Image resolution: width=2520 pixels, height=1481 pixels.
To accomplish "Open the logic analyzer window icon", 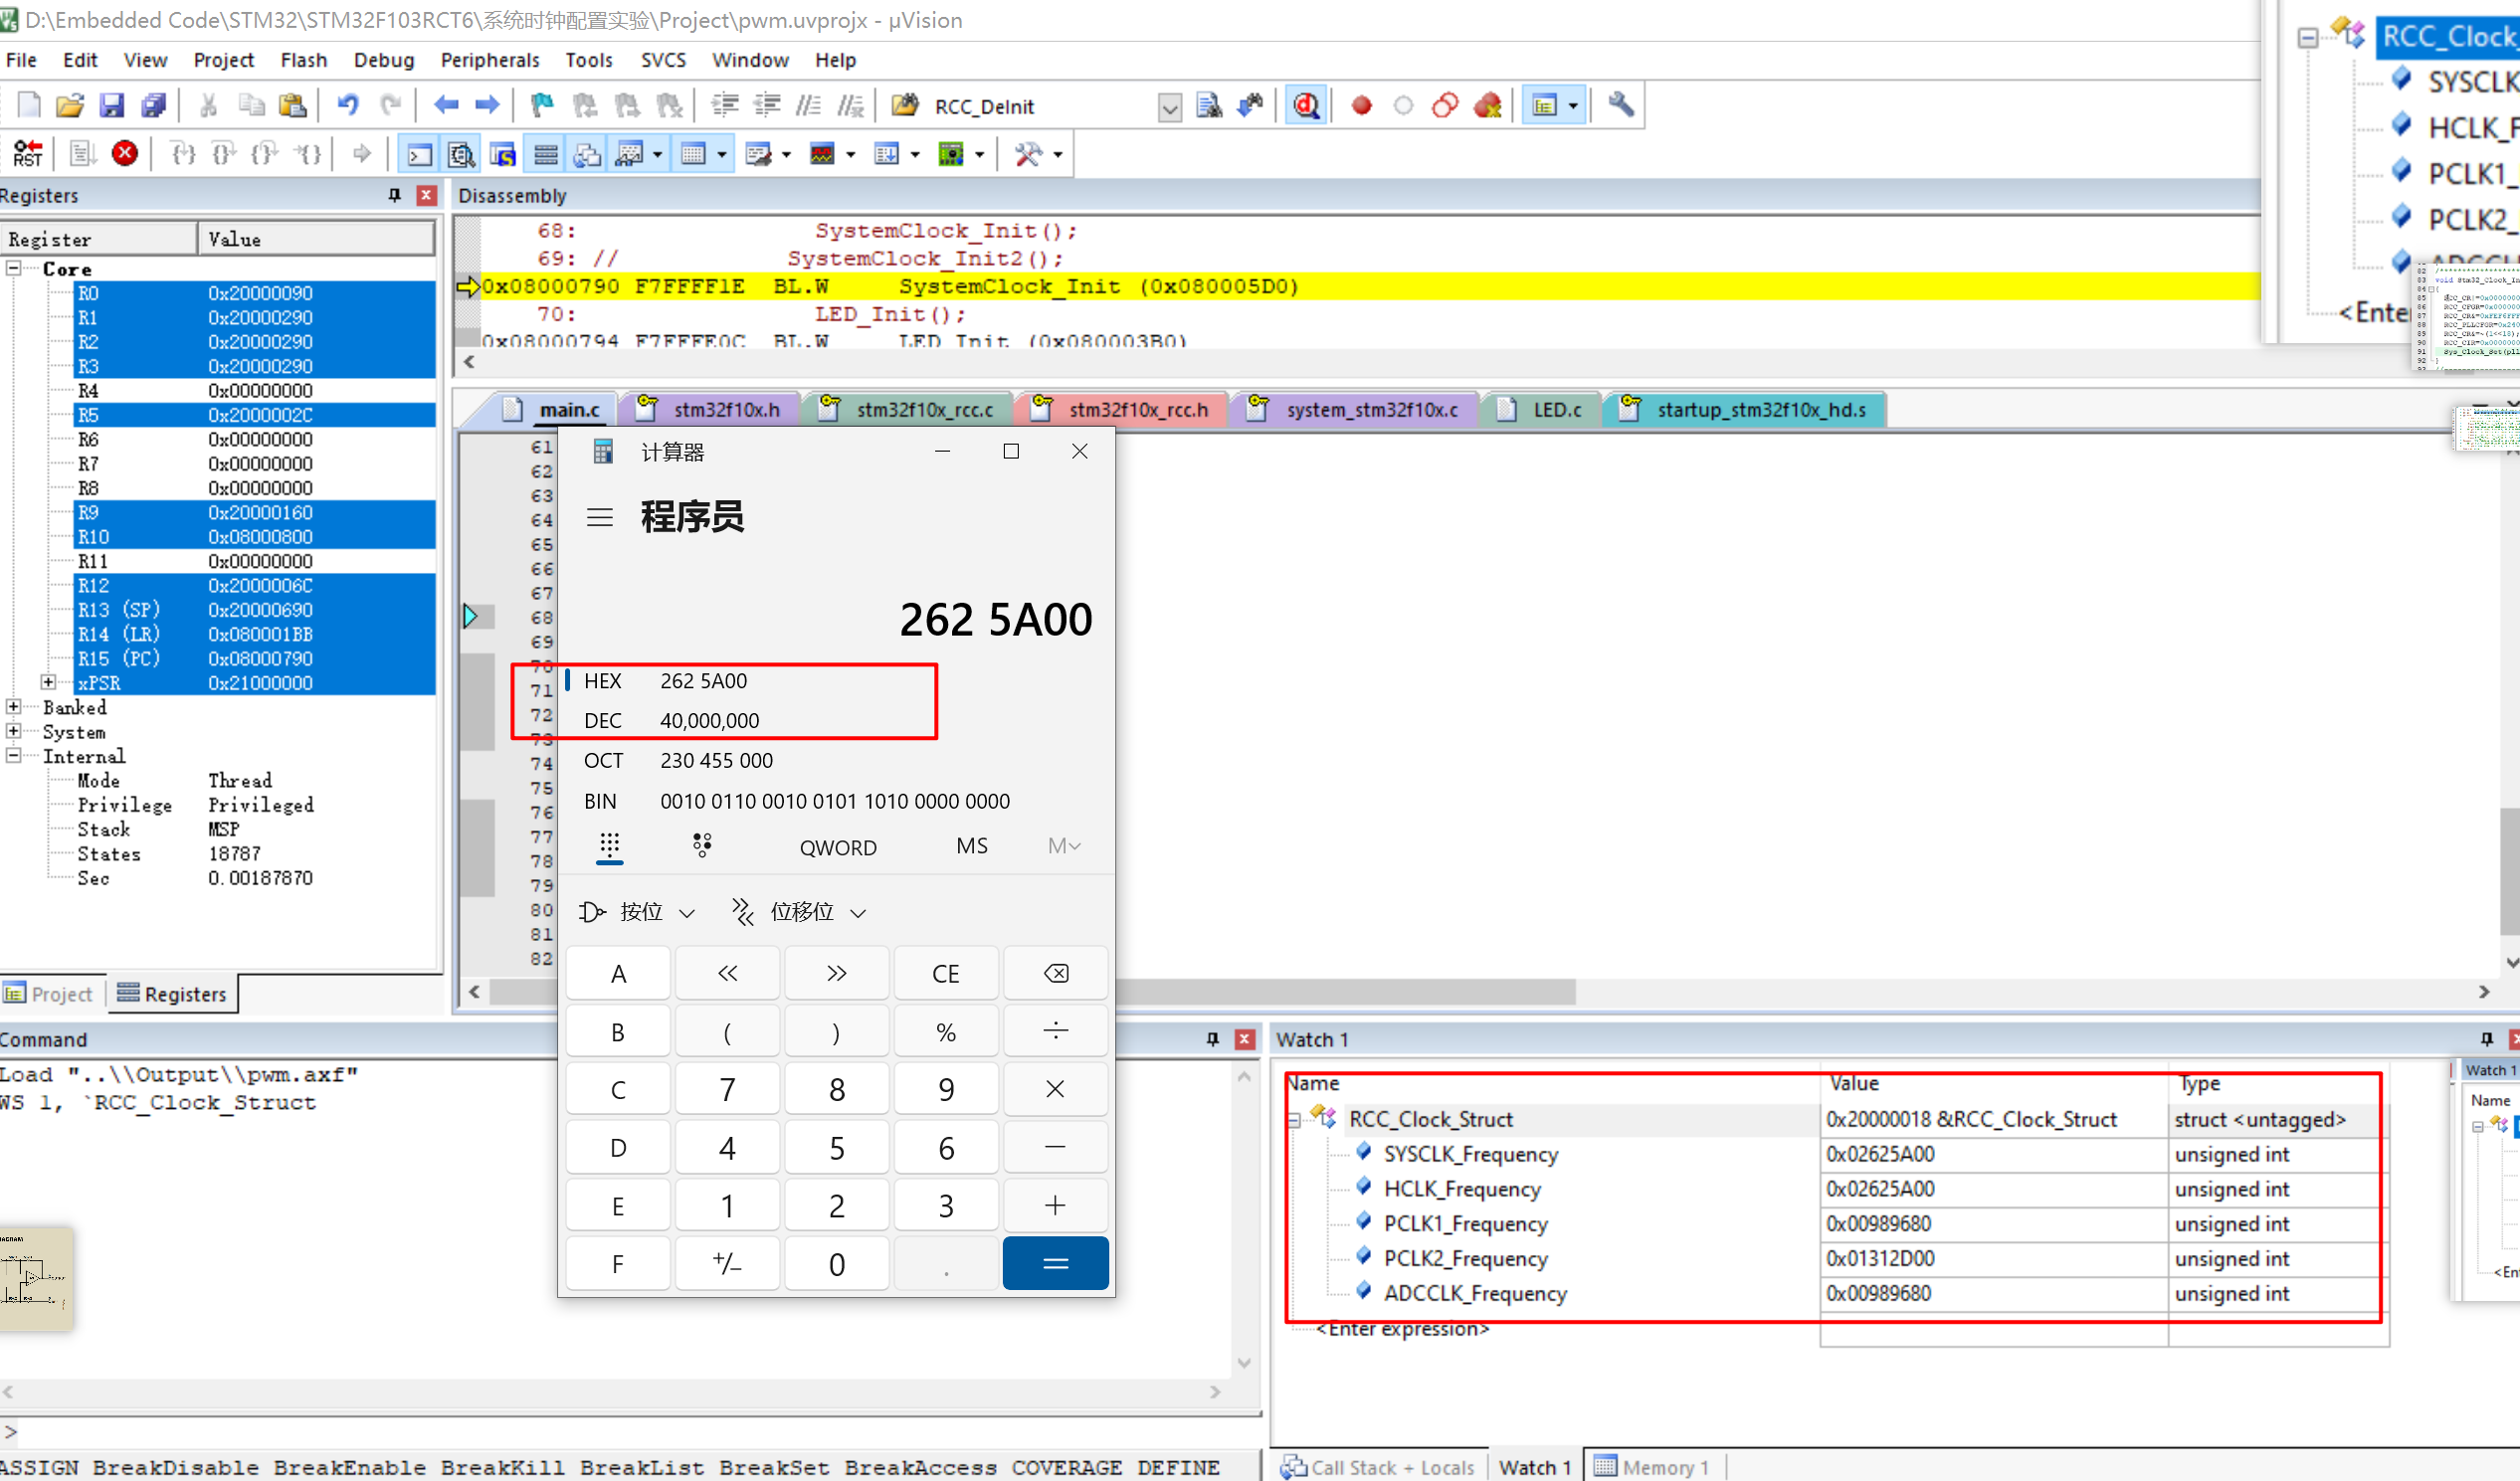I will [823, 154].
